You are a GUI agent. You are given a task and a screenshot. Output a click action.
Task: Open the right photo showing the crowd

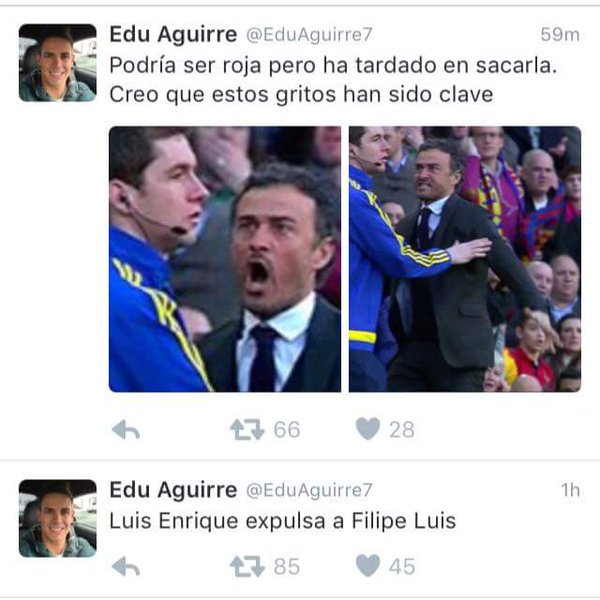465,259
